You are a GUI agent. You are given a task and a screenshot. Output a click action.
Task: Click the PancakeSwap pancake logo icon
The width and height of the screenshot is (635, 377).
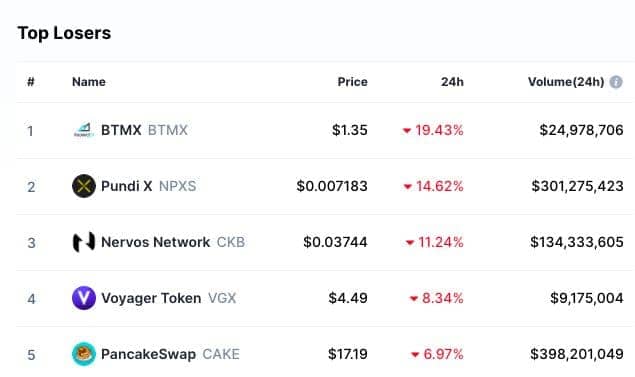point(84,354)
